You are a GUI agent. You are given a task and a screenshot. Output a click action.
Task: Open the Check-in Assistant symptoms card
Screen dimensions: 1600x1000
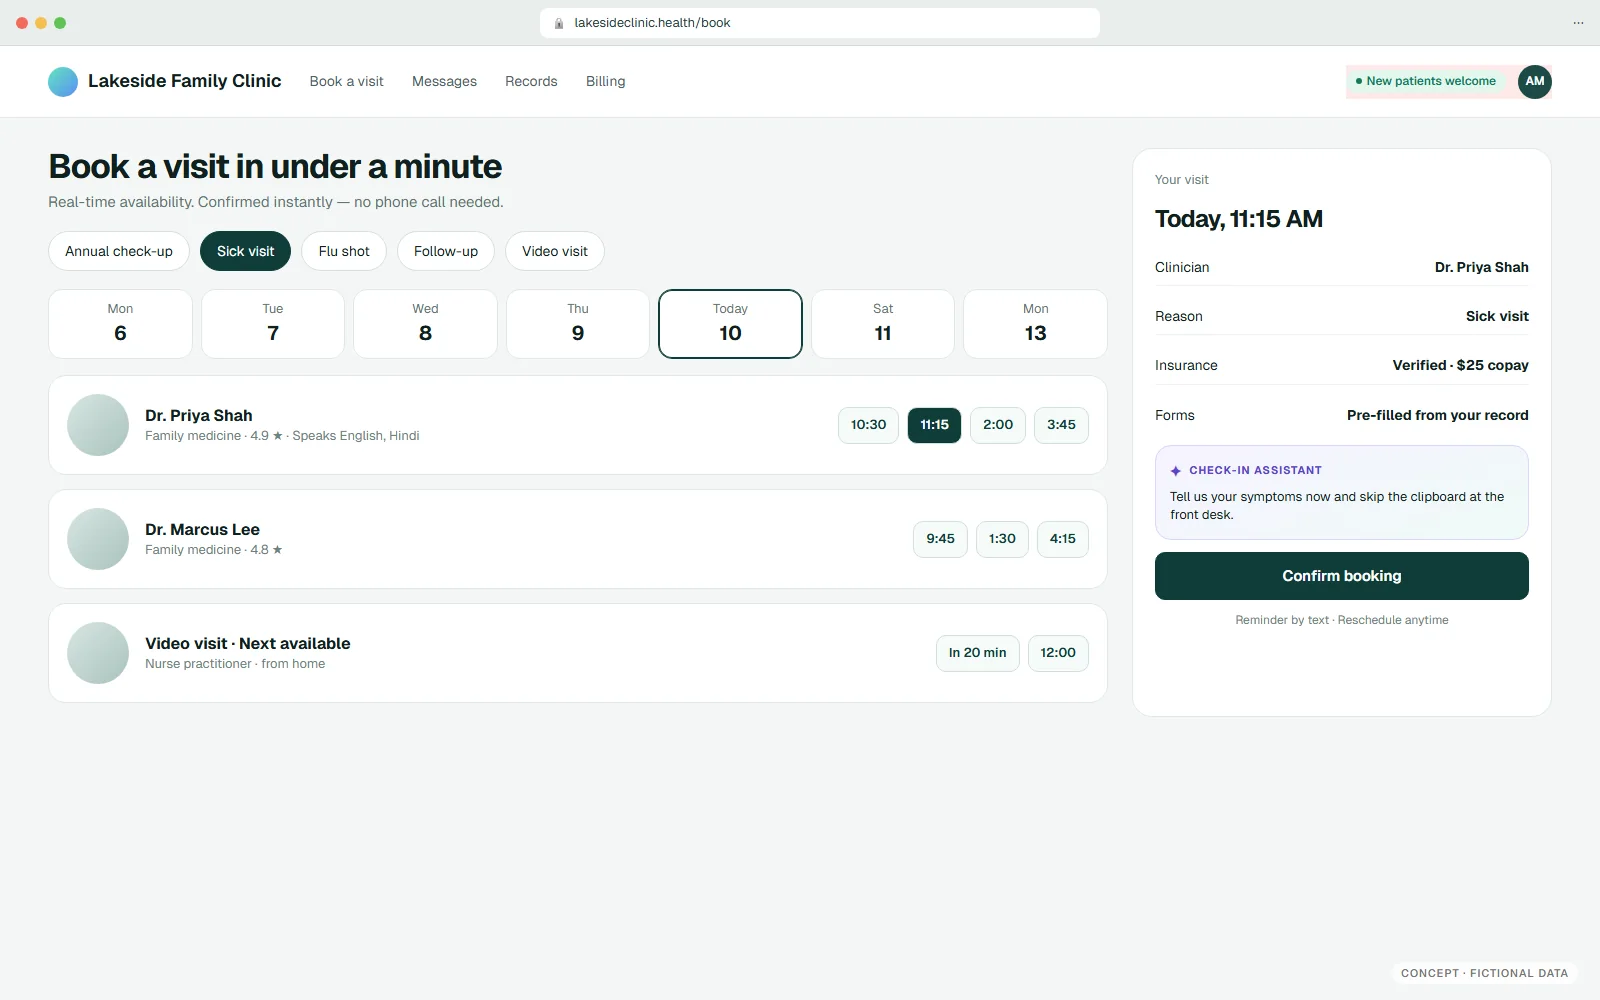coord(1342,492)
